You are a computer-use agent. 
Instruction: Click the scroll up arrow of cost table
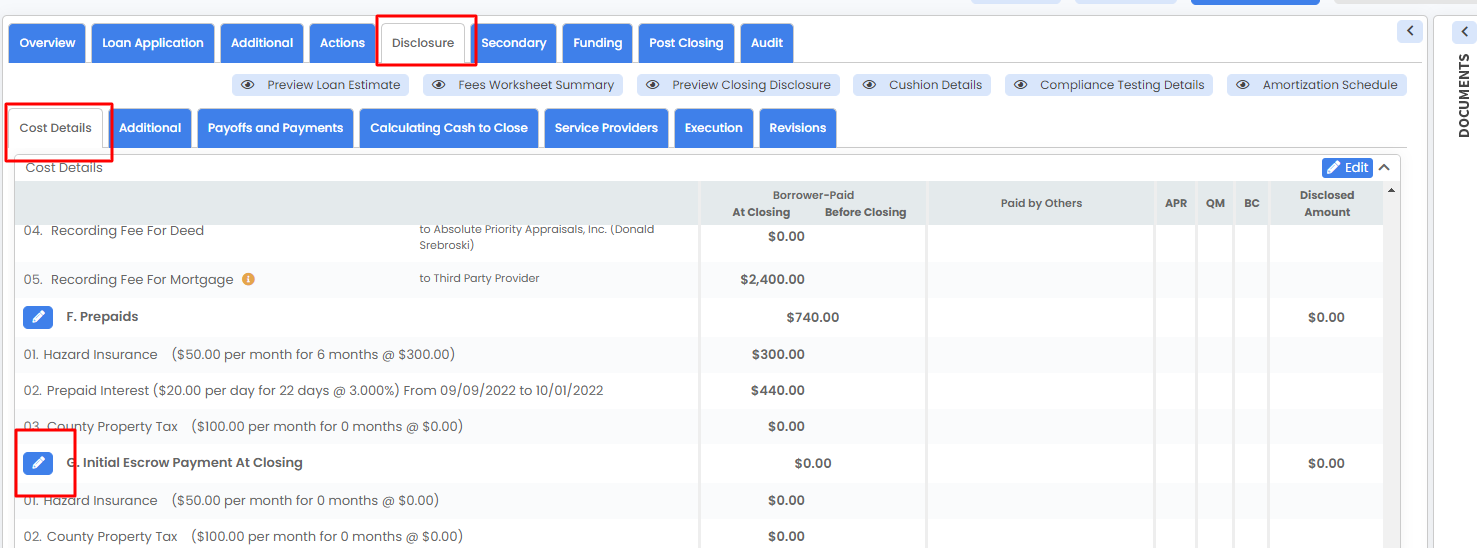(x=1392, y=190)
